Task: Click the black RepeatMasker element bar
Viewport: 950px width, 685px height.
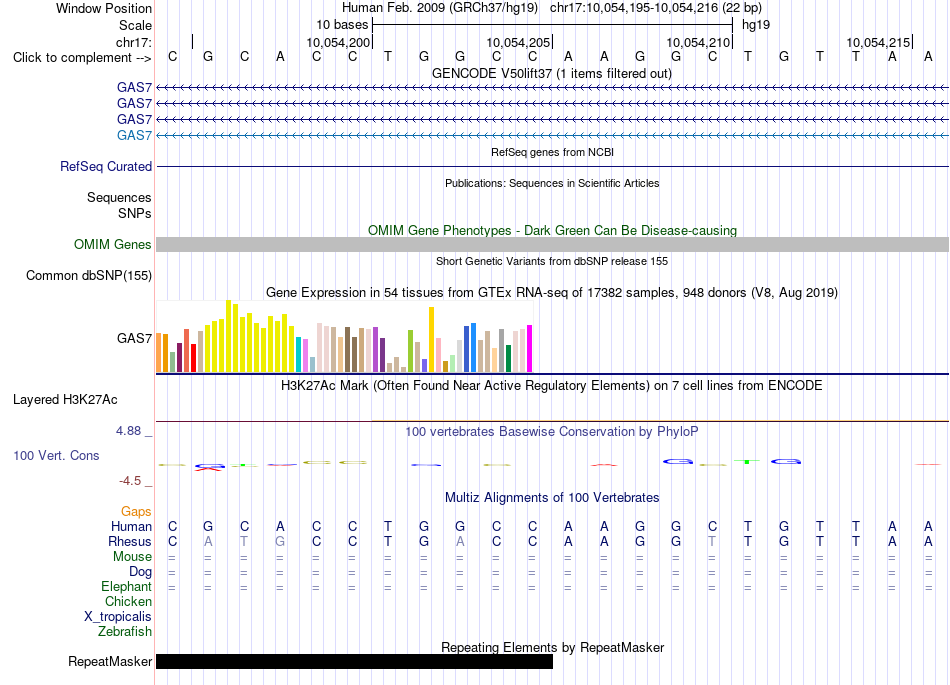Action: click(x=354, y=661)
